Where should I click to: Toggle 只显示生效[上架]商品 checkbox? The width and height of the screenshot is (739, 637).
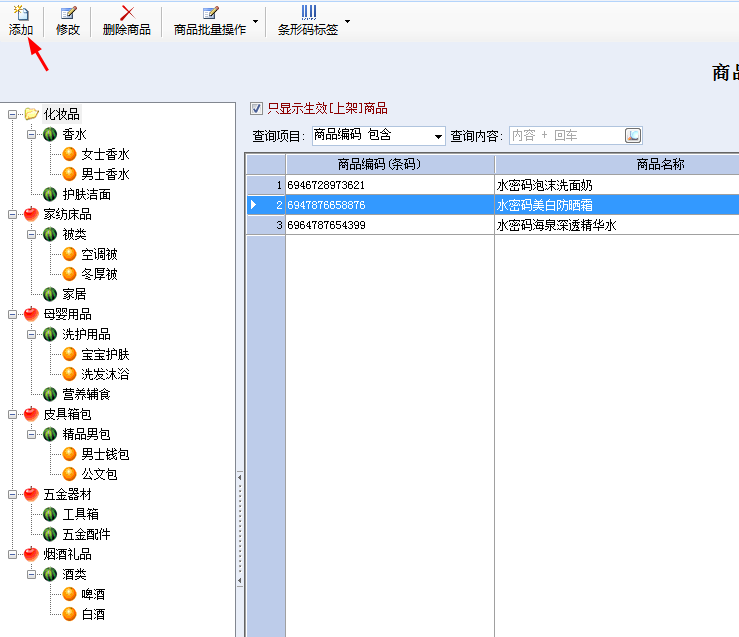pos(256,108)
